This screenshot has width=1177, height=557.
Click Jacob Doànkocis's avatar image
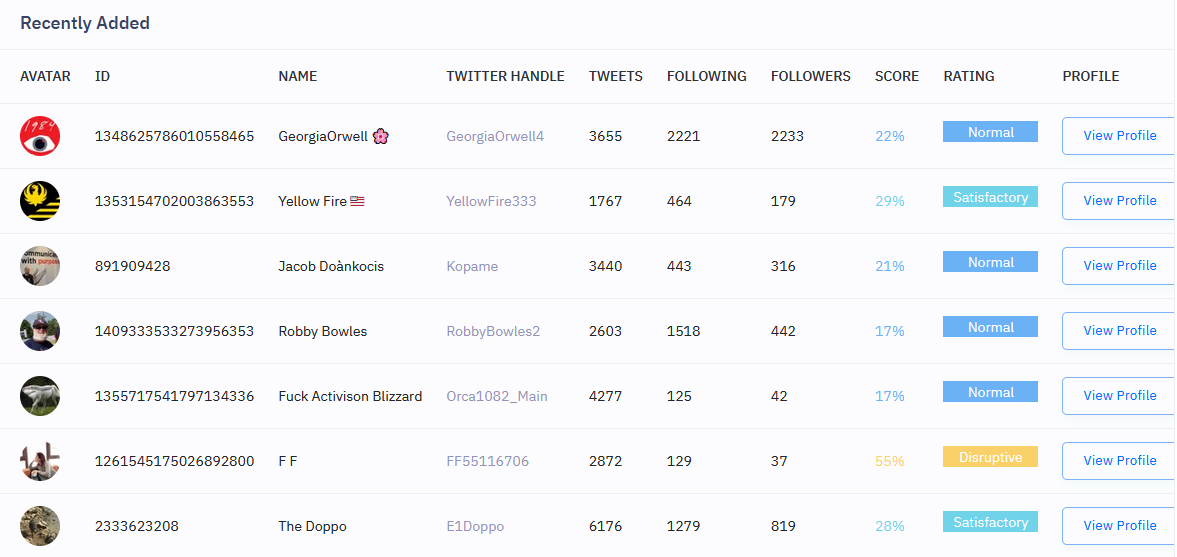tap(40, 266)
